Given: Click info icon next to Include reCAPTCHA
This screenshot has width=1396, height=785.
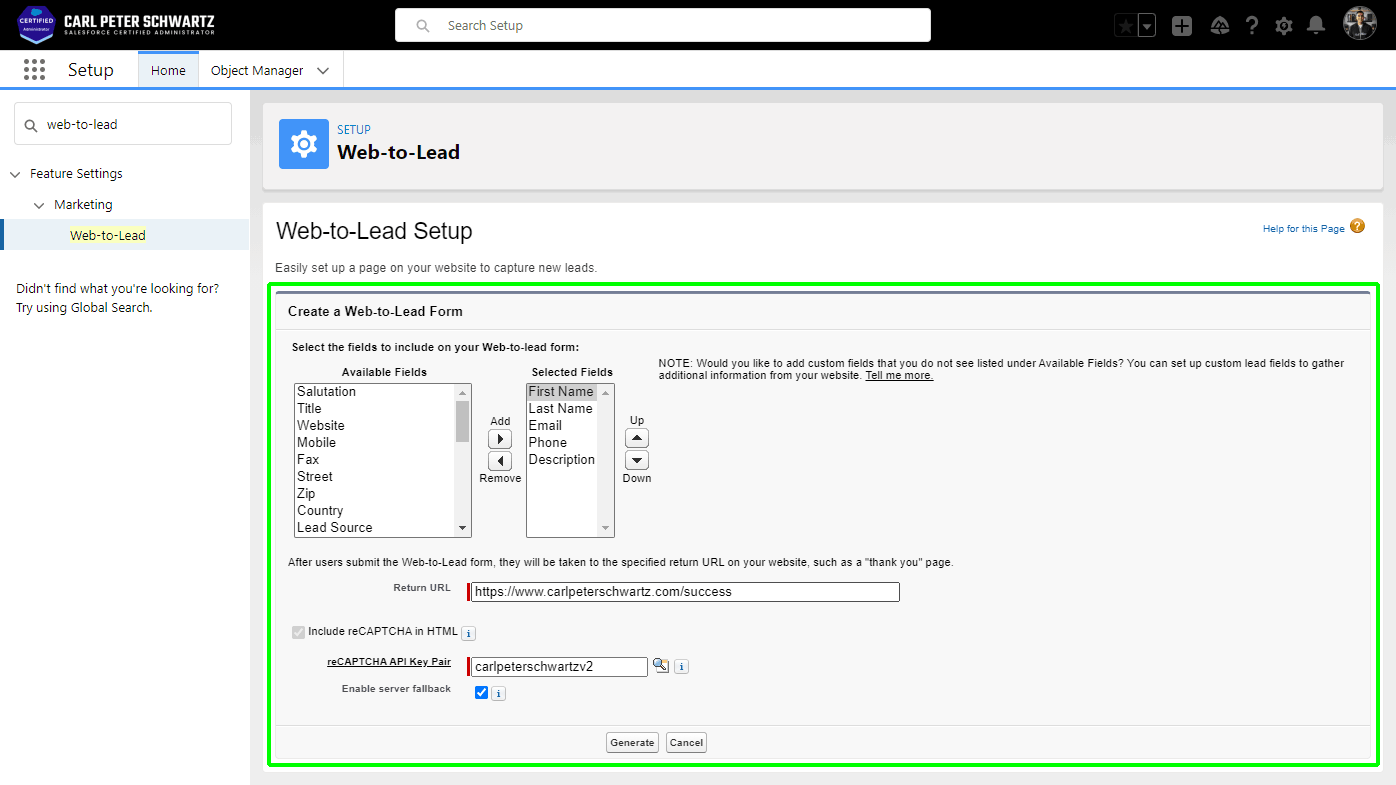Looking at the screenshot, I should pyautogui.click(x=469, y=633).
